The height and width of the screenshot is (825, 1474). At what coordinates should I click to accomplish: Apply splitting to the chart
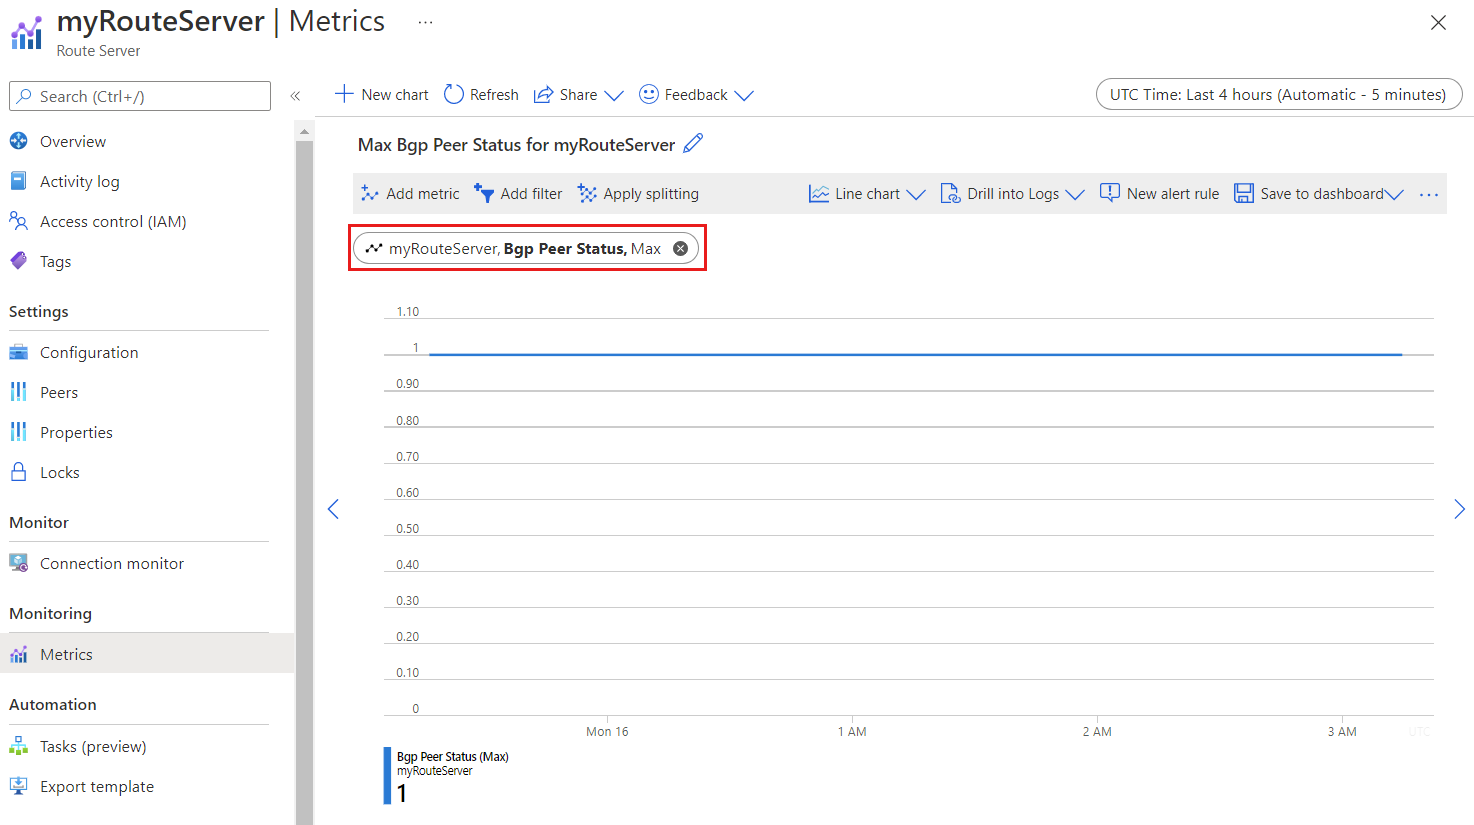point(637,193)
